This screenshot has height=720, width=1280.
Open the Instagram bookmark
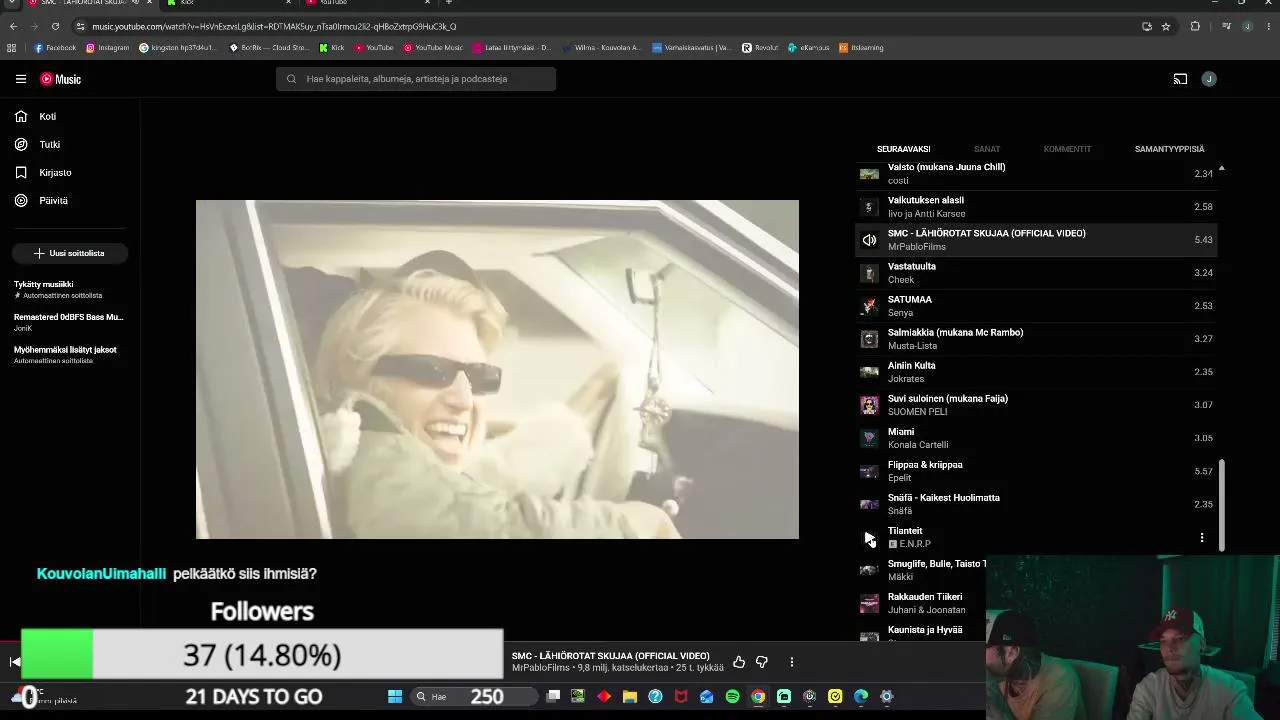click(107, 47)
